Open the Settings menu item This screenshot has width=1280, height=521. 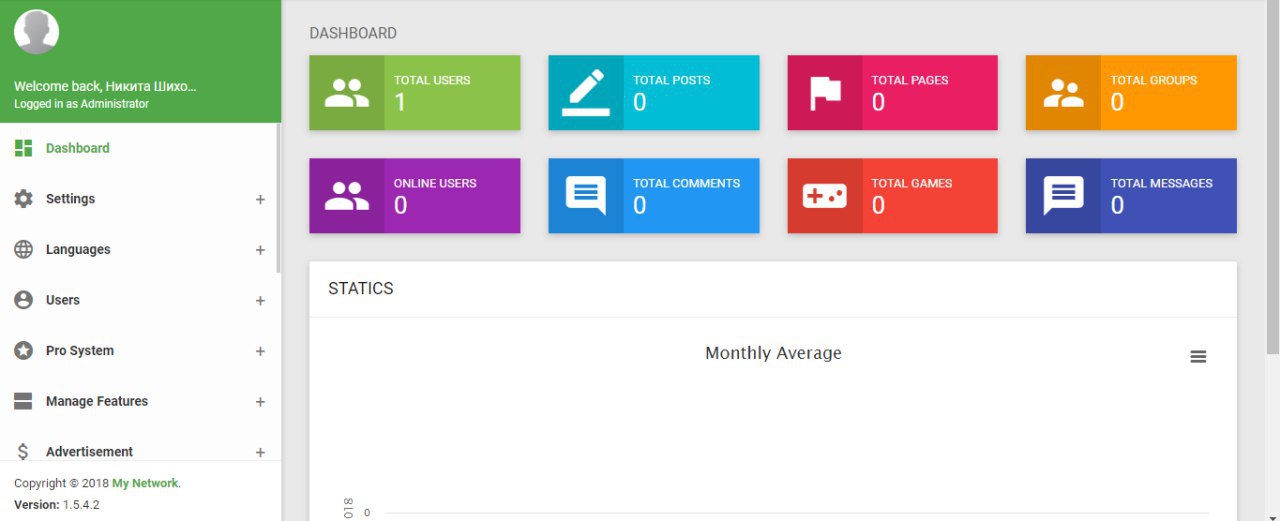click(140, 199)
